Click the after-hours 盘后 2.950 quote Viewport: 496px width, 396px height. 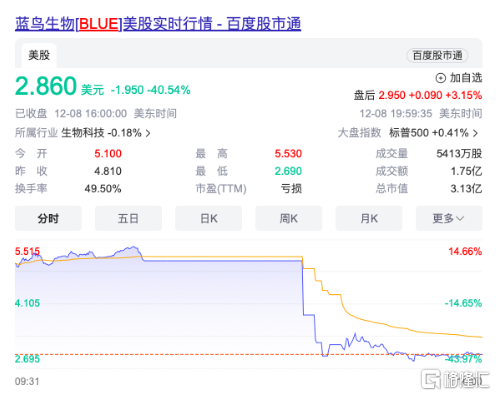[x=418, y=95]
